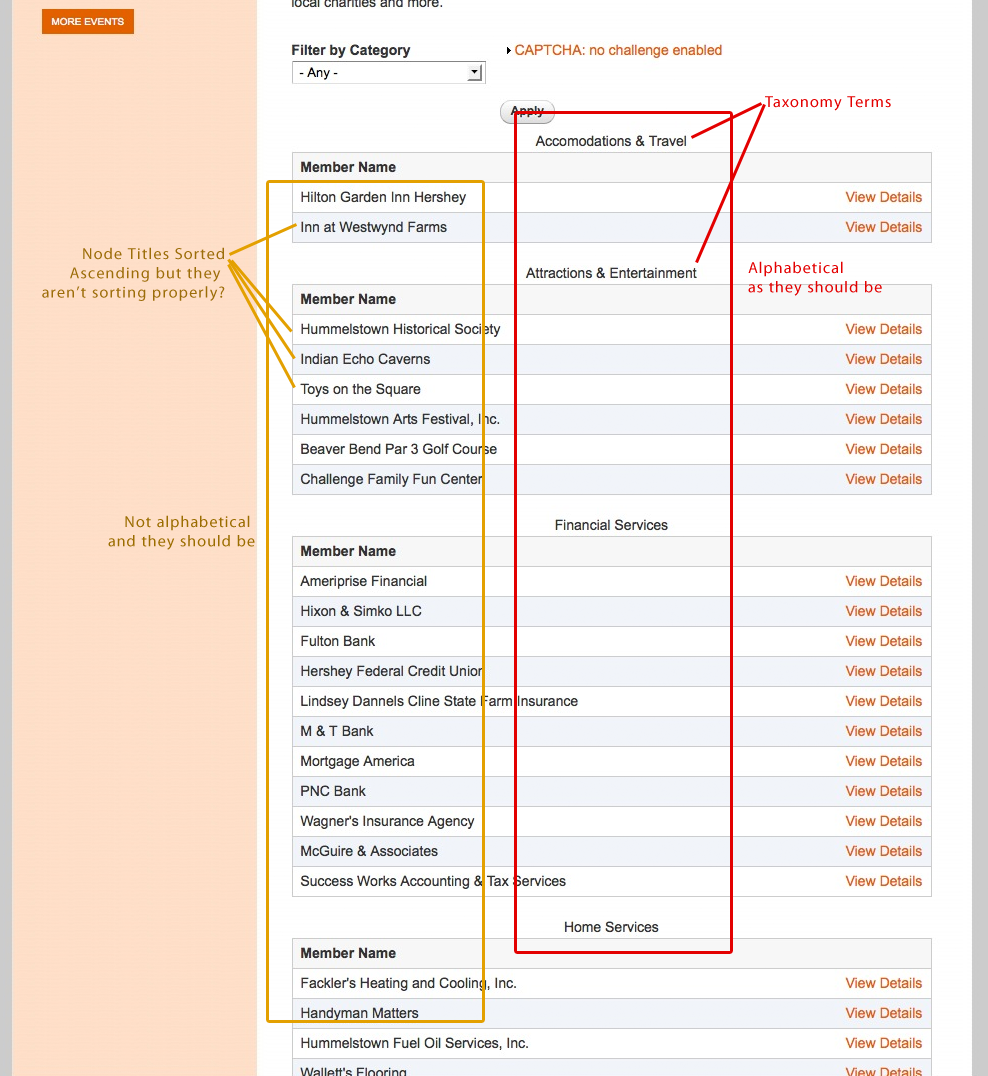
Task: View Details for Toys on the Square
Action: coord(883,389)
